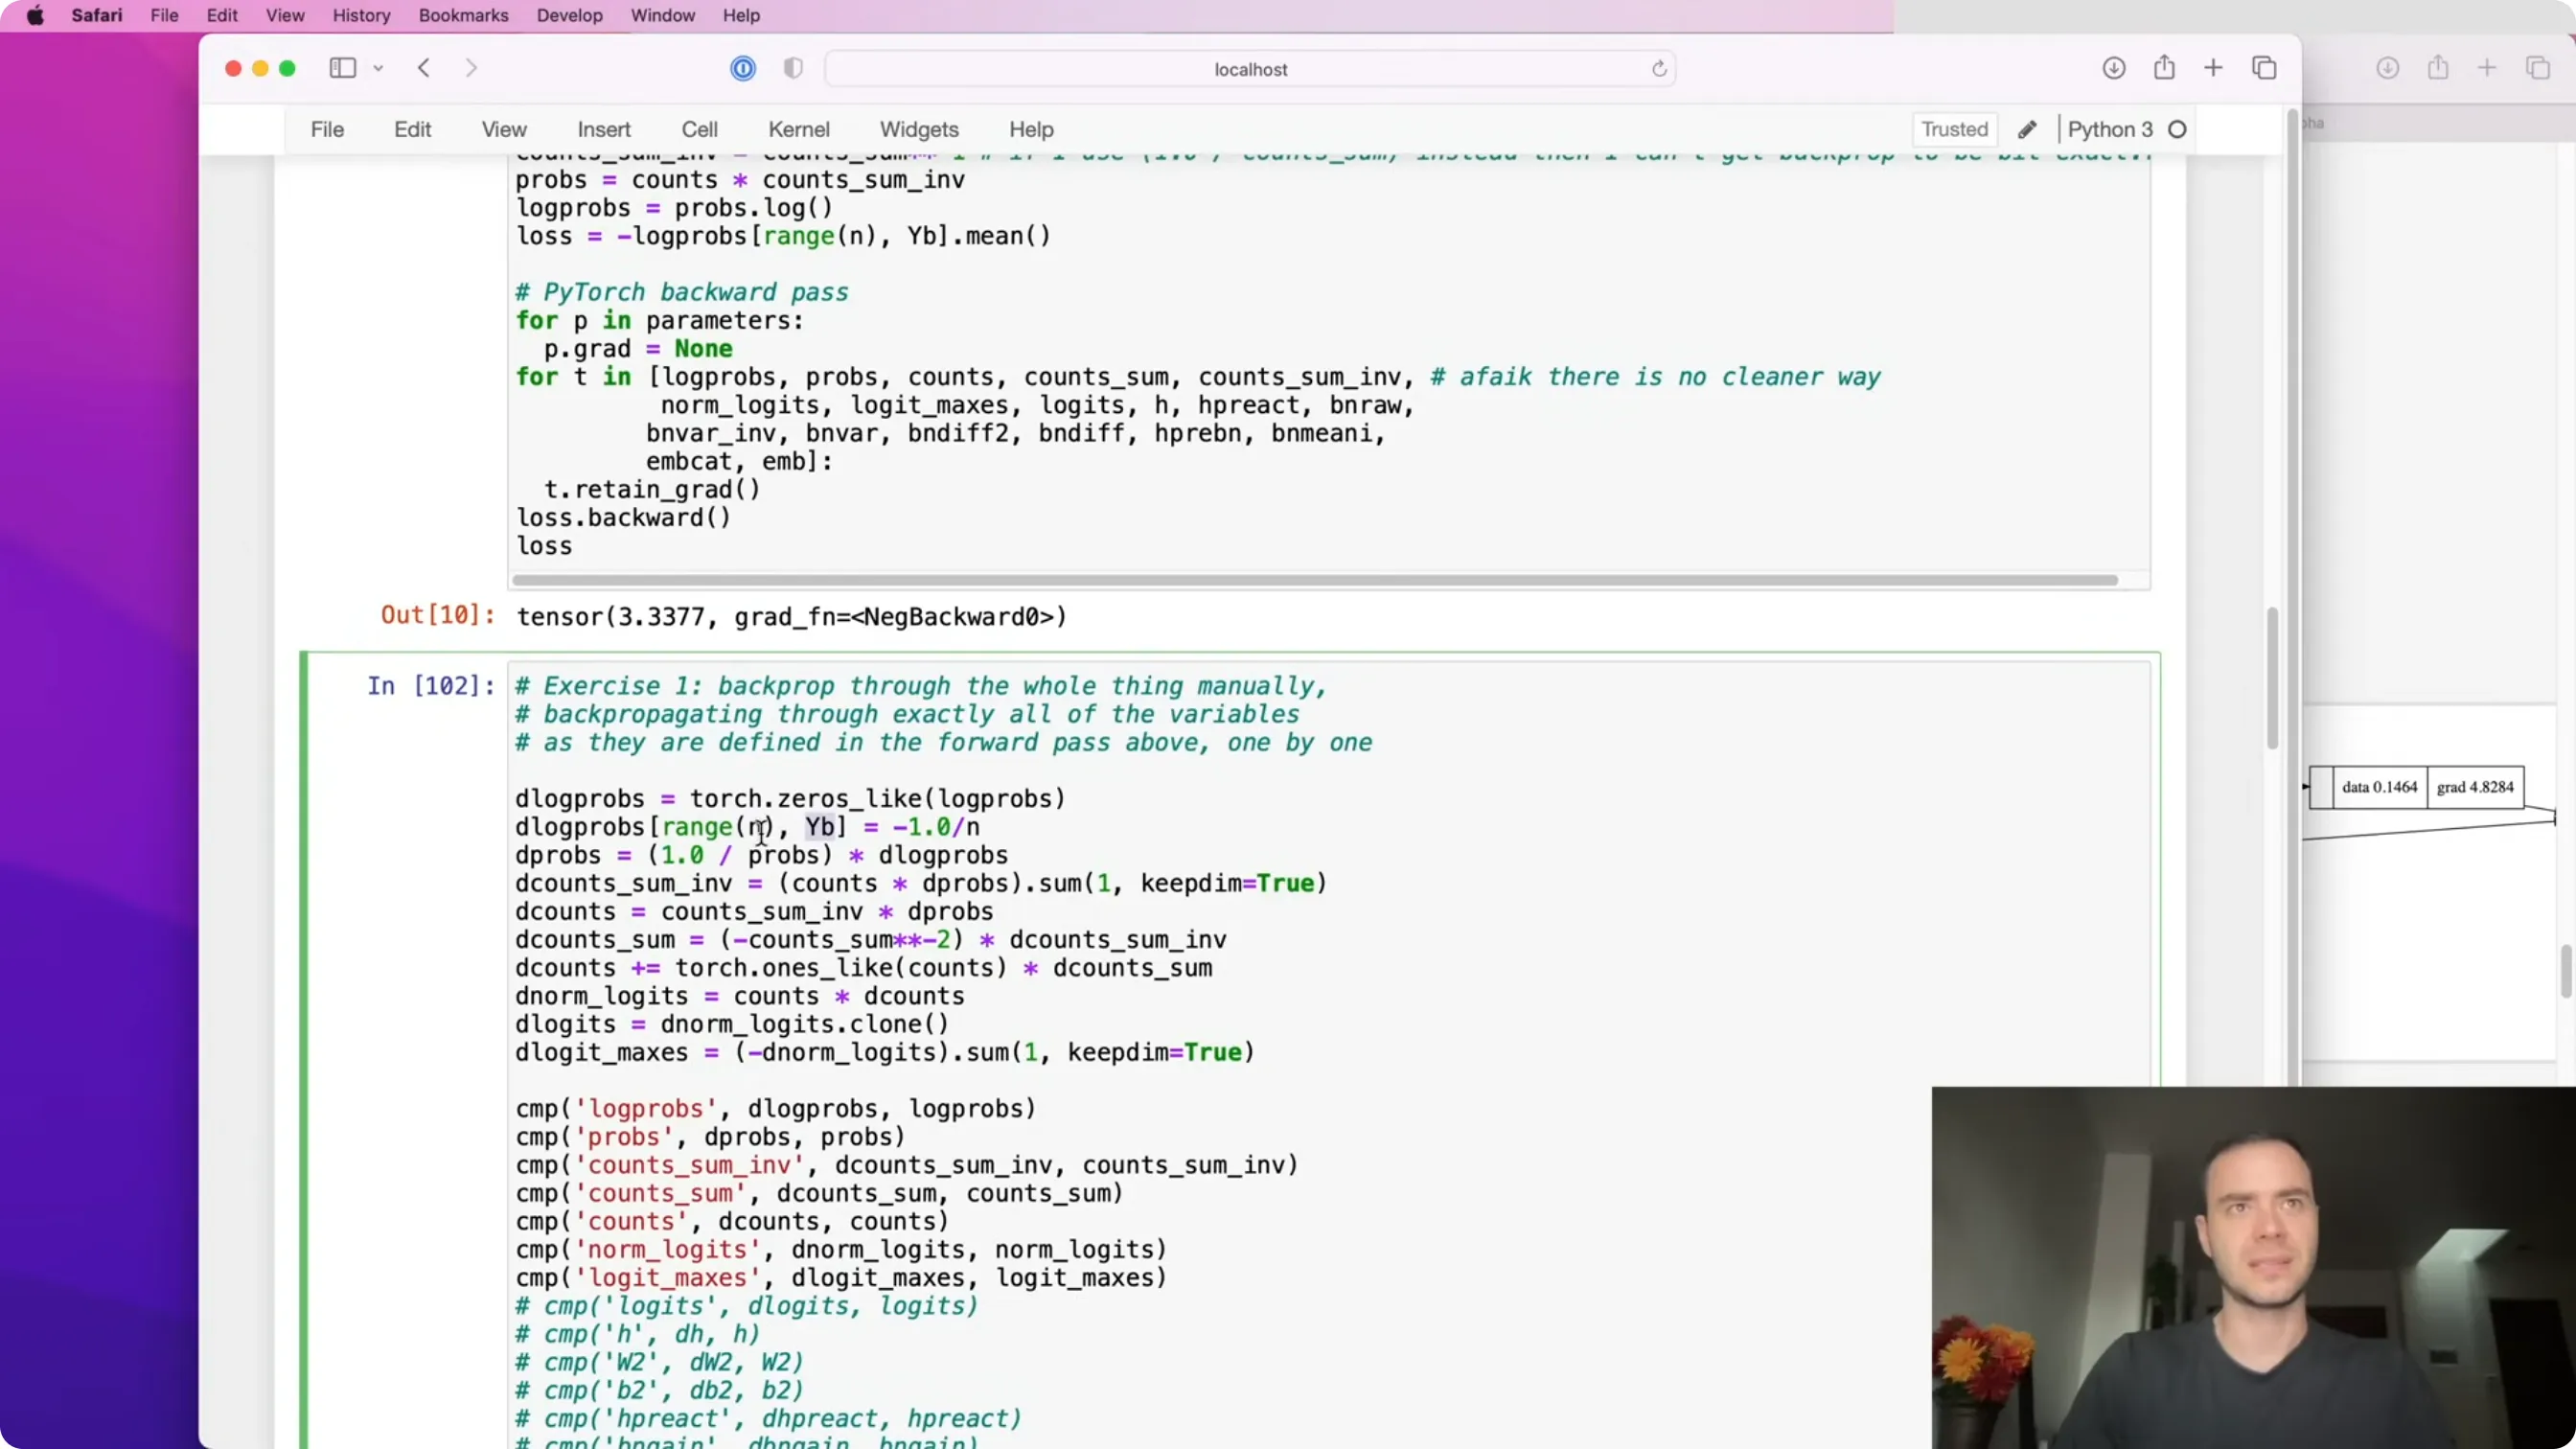2576x1449 pixels.
Task: Open the Jupyter File menu
Action: [327, 129]
